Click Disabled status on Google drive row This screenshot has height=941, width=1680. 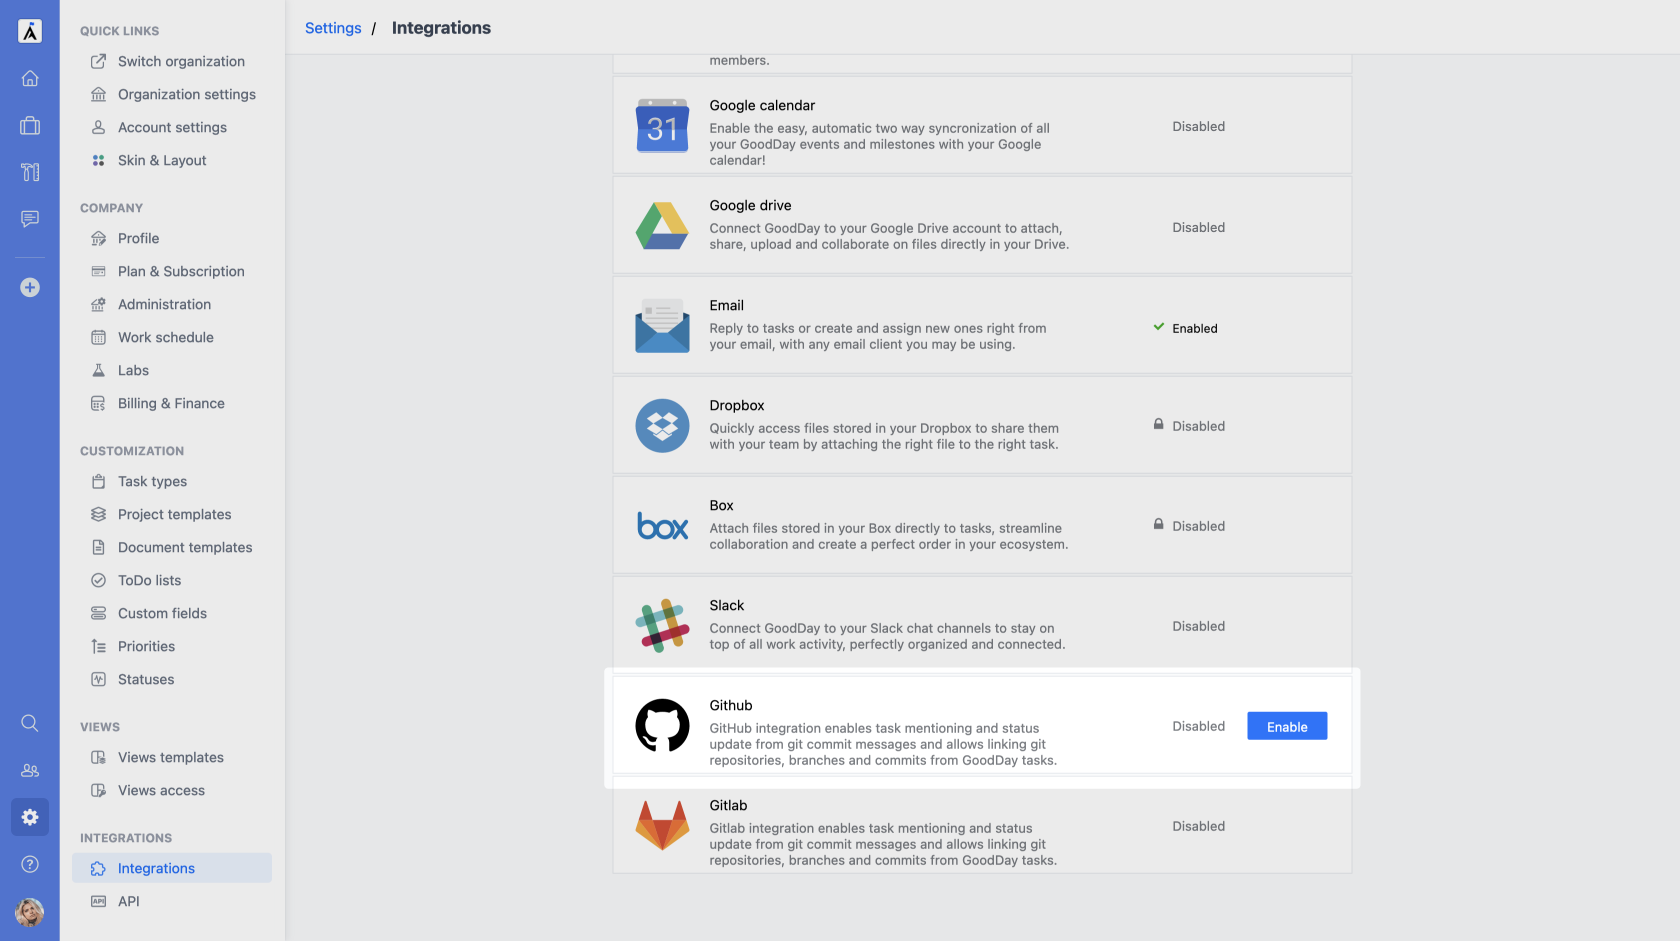click(1198, 227)
